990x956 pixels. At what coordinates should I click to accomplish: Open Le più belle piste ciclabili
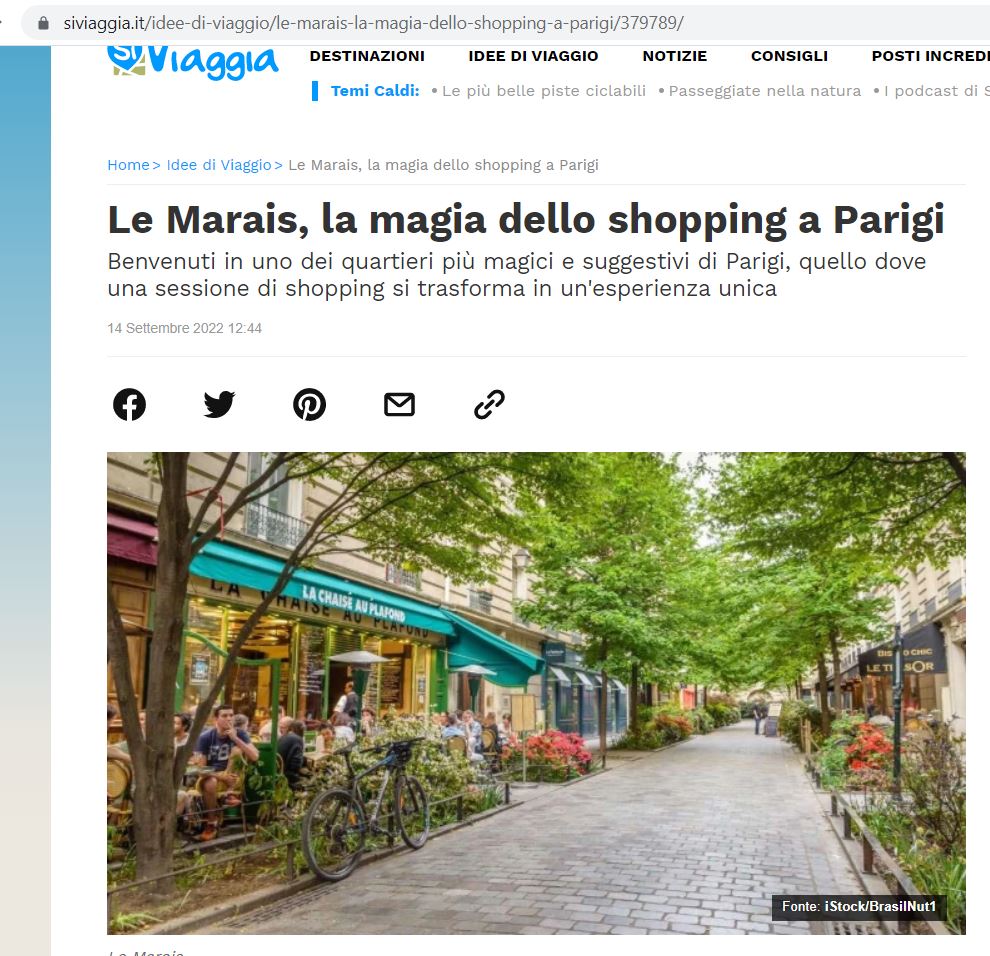[544, 91]
